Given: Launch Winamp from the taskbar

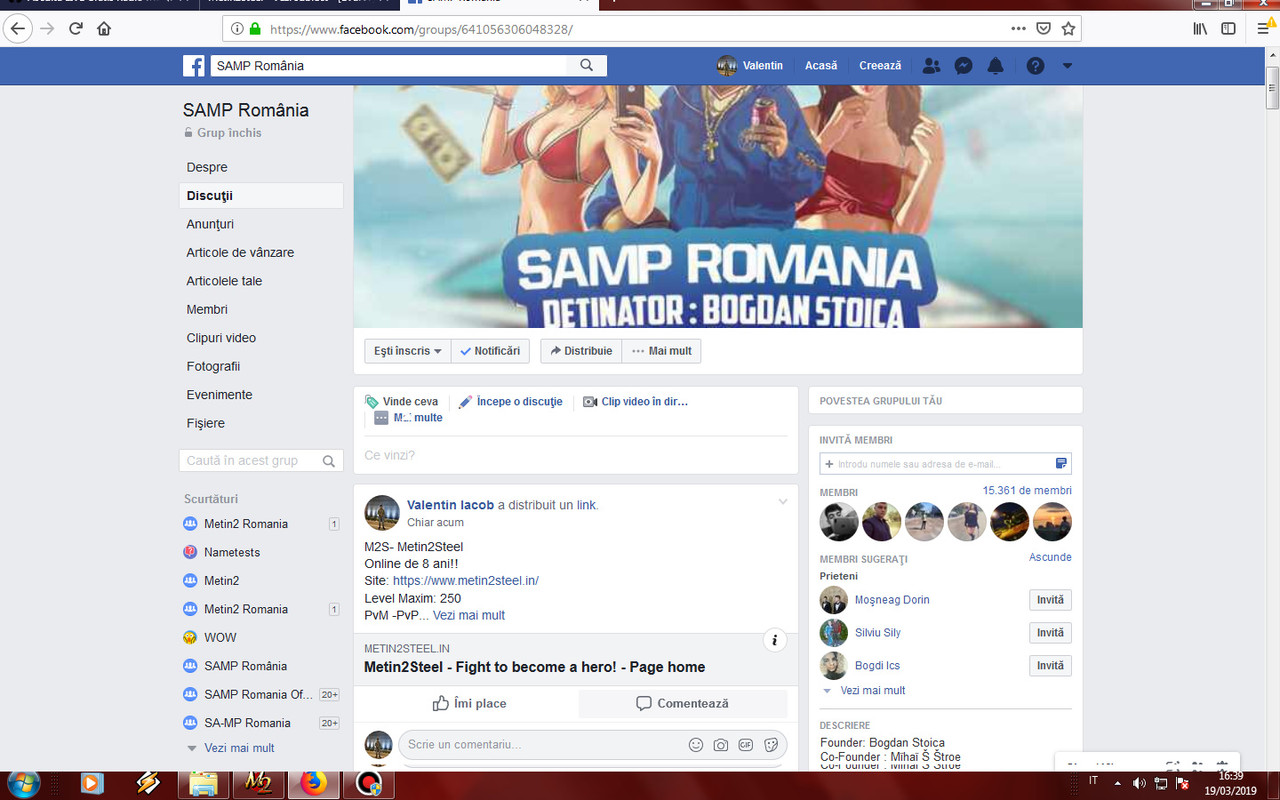Looking at the screenshot, I should pyautogui.click(x=148, y=784).
